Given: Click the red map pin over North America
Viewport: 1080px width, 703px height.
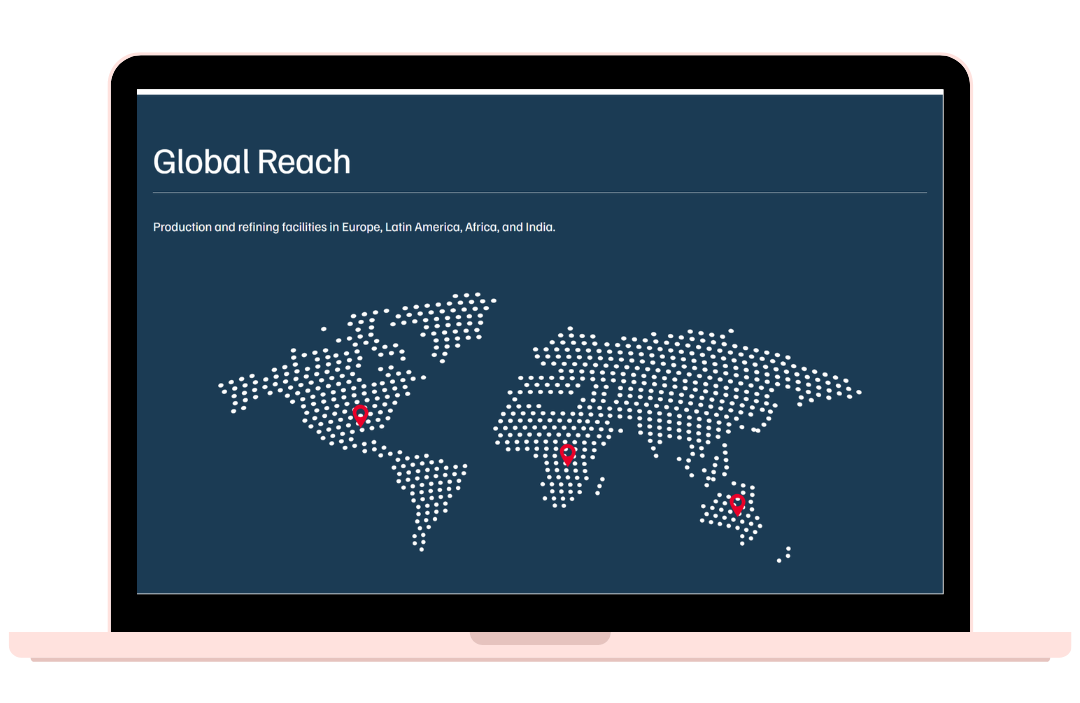Looking at the screenshot, I should [360, 416].
